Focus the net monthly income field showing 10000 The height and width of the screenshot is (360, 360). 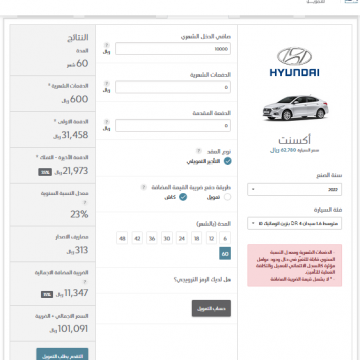(173, 49)
